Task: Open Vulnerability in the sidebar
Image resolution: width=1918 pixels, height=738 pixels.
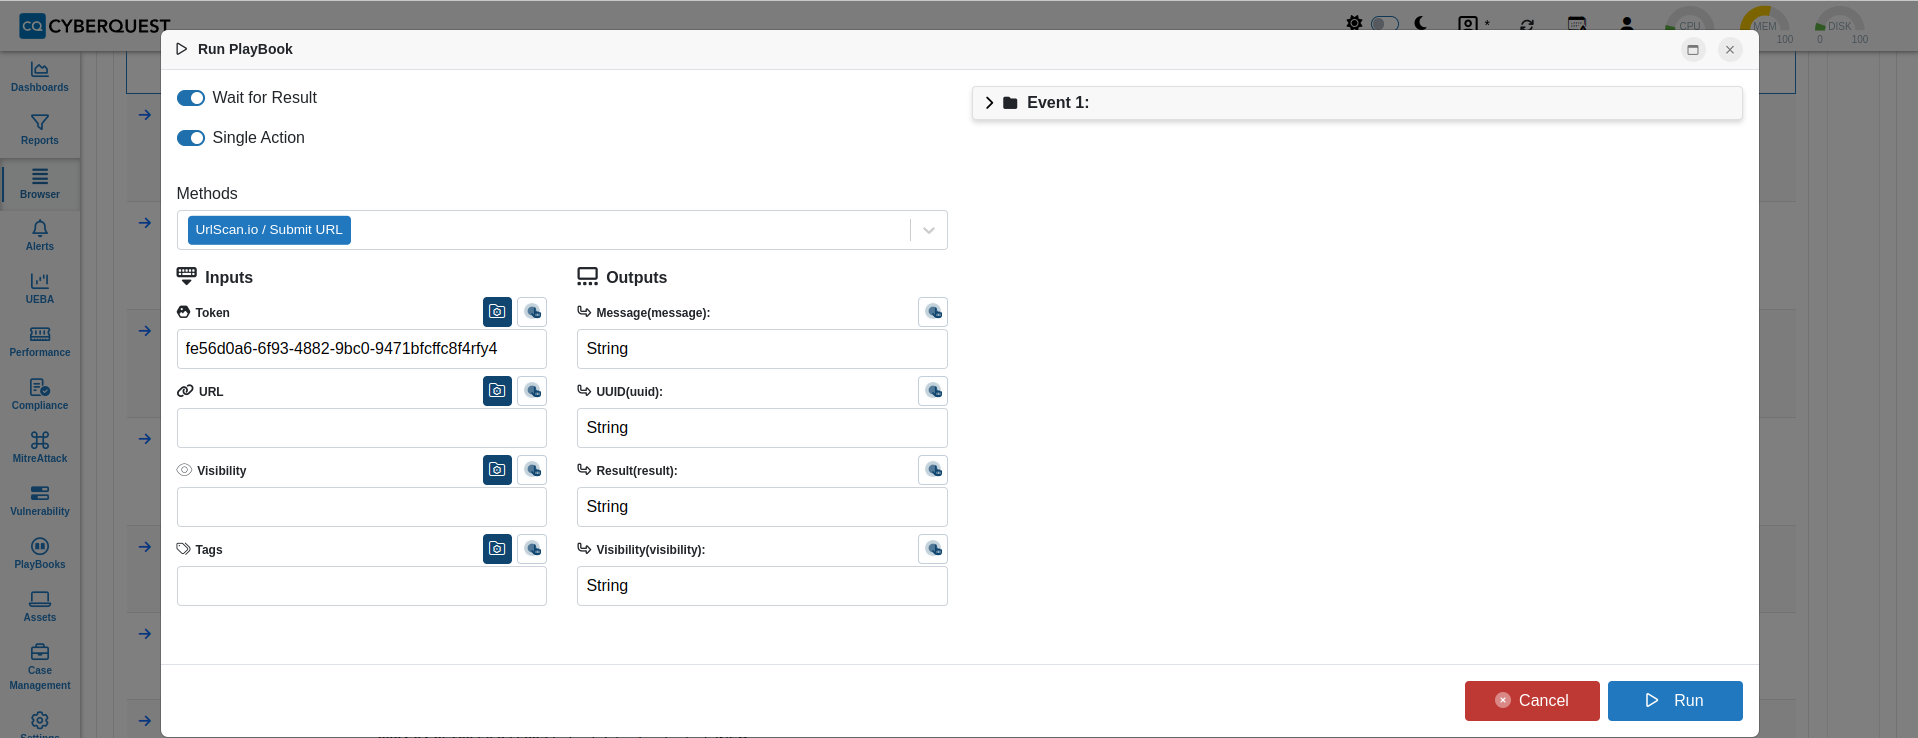Action: coord(40,501)
